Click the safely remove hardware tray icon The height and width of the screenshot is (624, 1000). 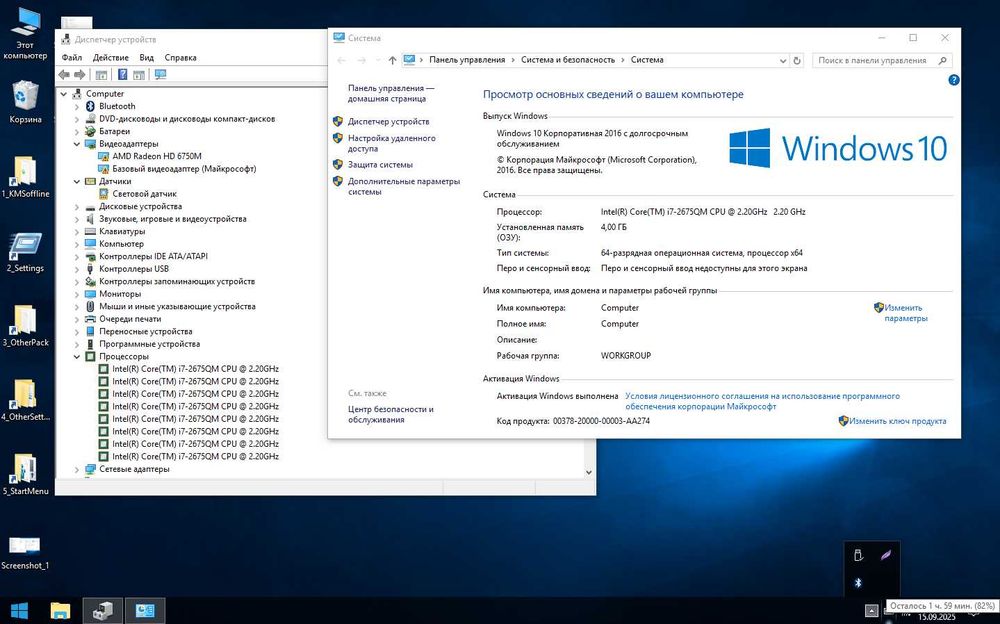click(858, 555)
